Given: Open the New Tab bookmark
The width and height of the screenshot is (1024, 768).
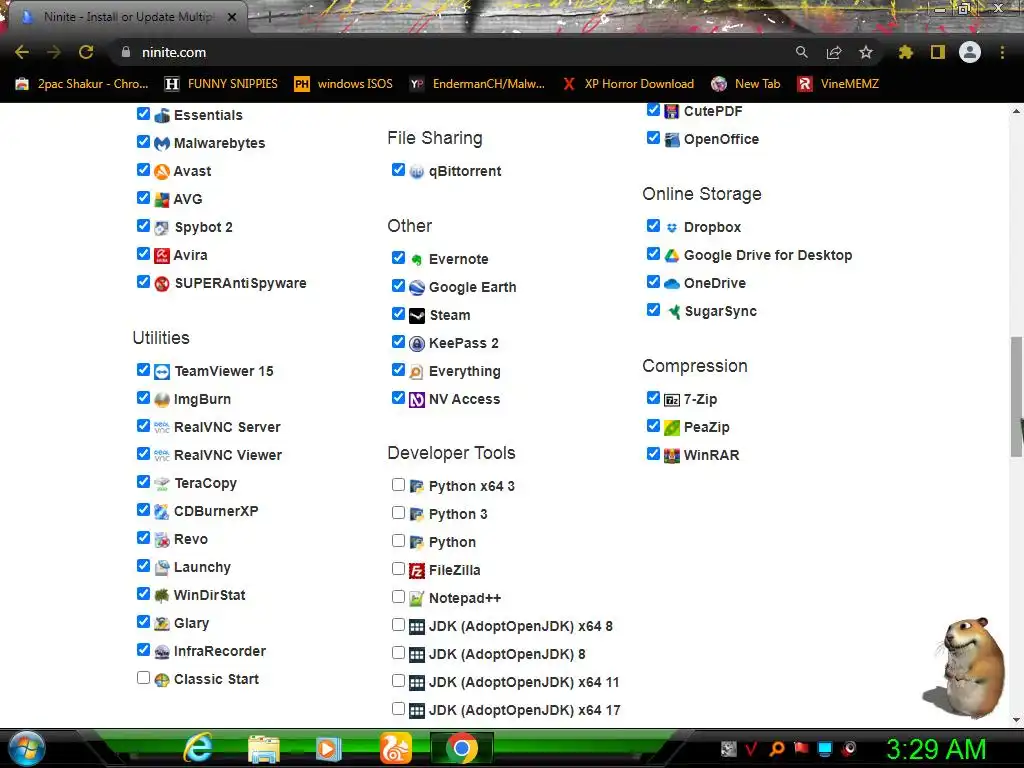Looking at the screenshot, I should (x=746, y=84).
